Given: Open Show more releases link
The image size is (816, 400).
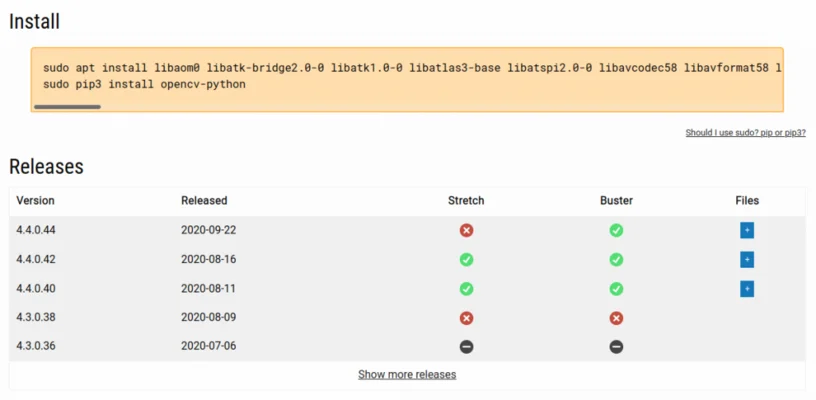Looking at the screenshot, I should pyautogui.click(x=407, y=375).
